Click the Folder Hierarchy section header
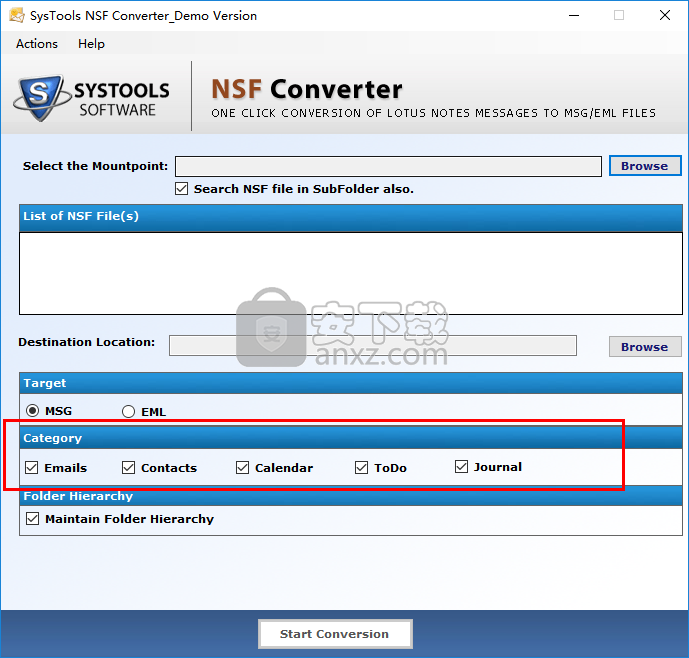Viewport: 689px width, 658px height. [351, 497]
